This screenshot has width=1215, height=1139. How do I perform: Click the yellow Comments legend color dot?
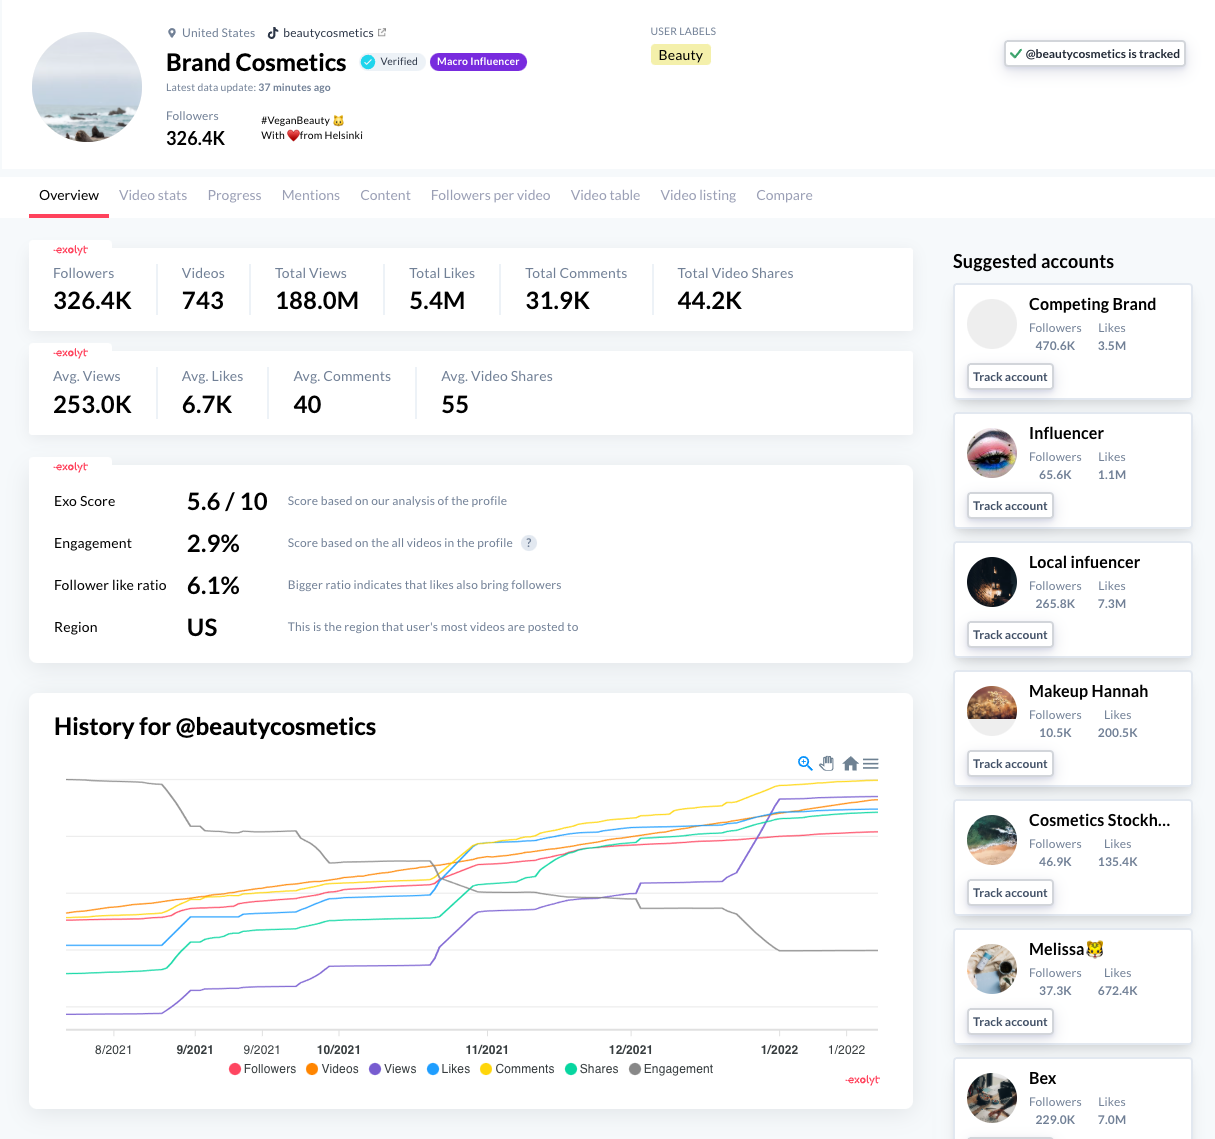[486, 1069]
